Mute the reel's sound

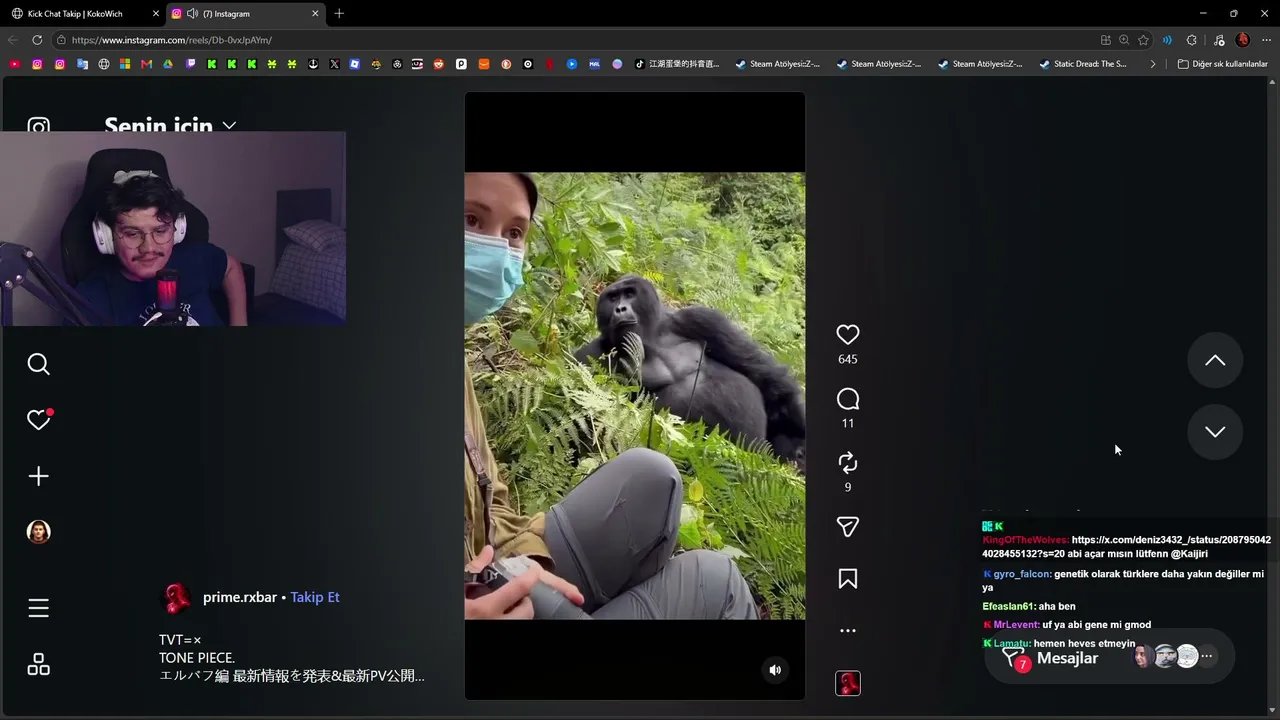tap(775, 670)
